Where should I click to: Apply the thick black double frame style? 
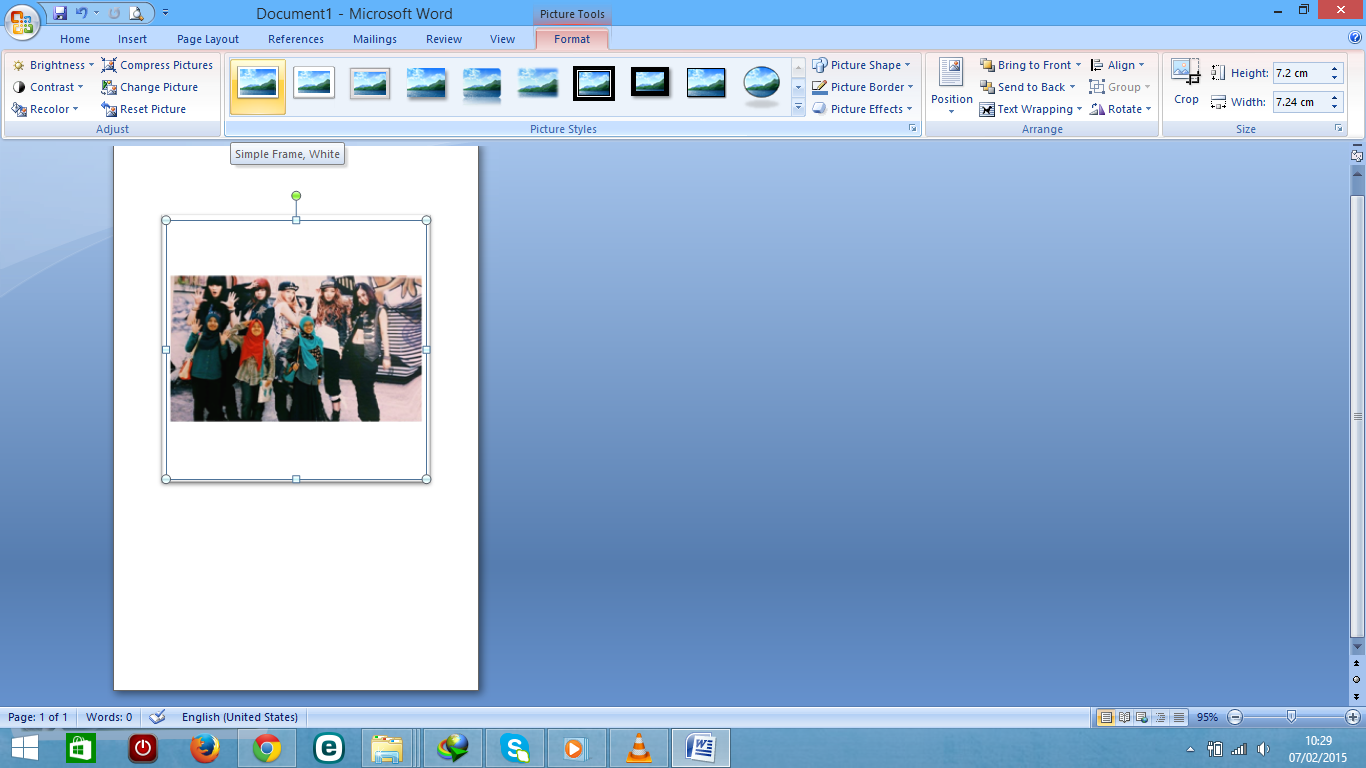coord(594,84)
